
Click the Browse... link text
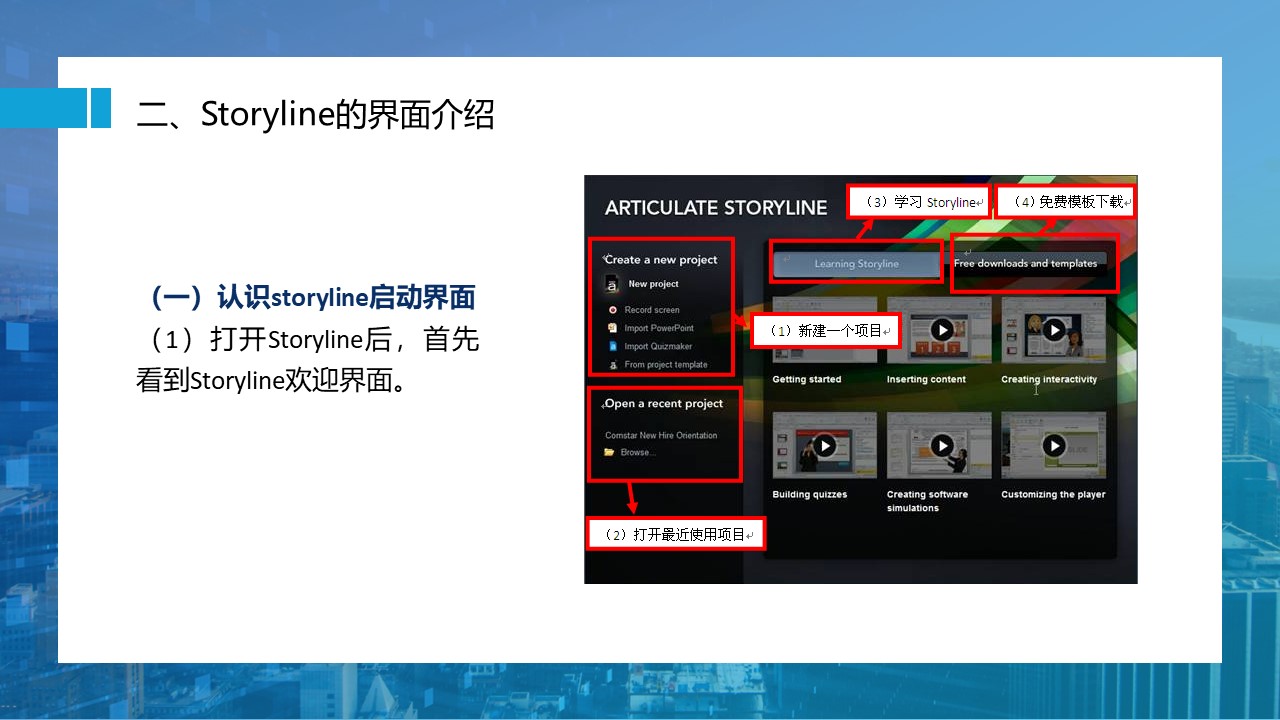tap(638, 453)
